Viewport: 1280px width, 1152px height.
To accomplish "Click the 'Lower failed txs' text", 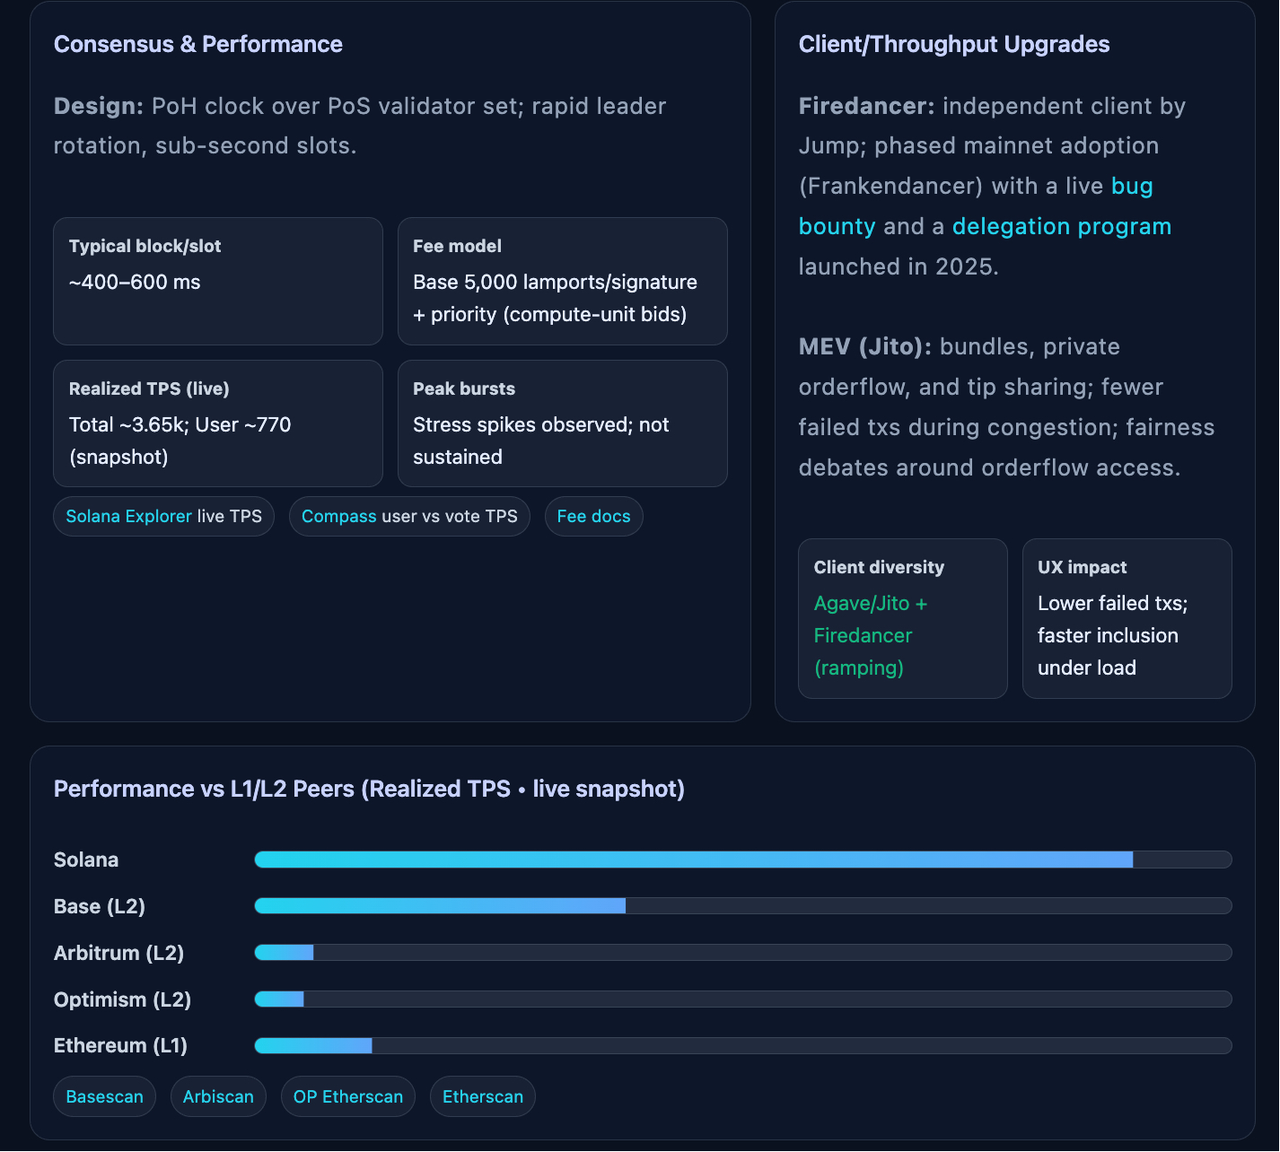I will coord(1112,603).
